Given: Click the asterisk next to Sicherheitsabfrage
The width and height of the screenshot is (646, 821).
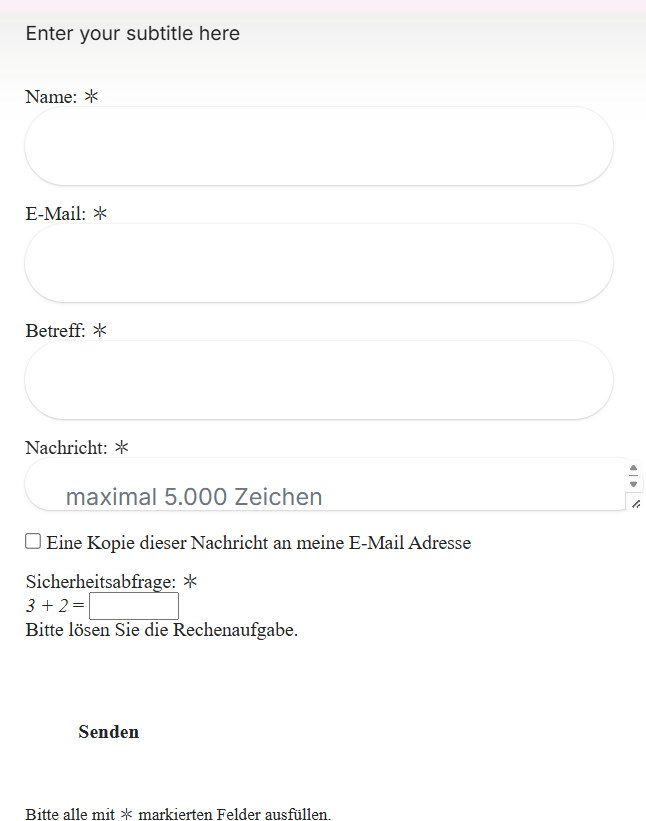Looking at the screenshot, I should point(190,581).
